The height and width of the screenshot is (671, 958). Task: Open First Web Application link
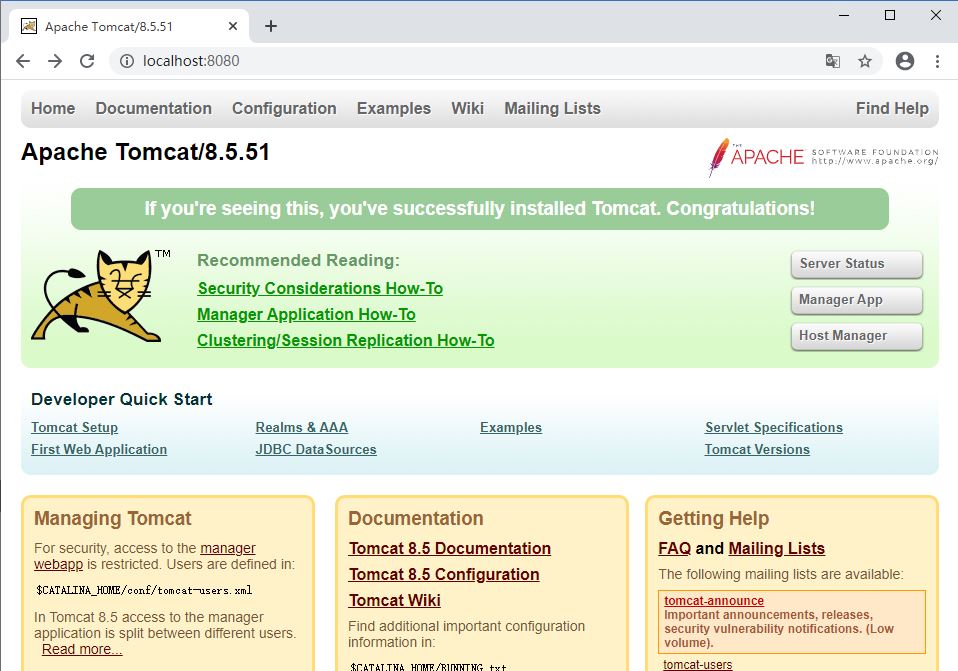99,450
